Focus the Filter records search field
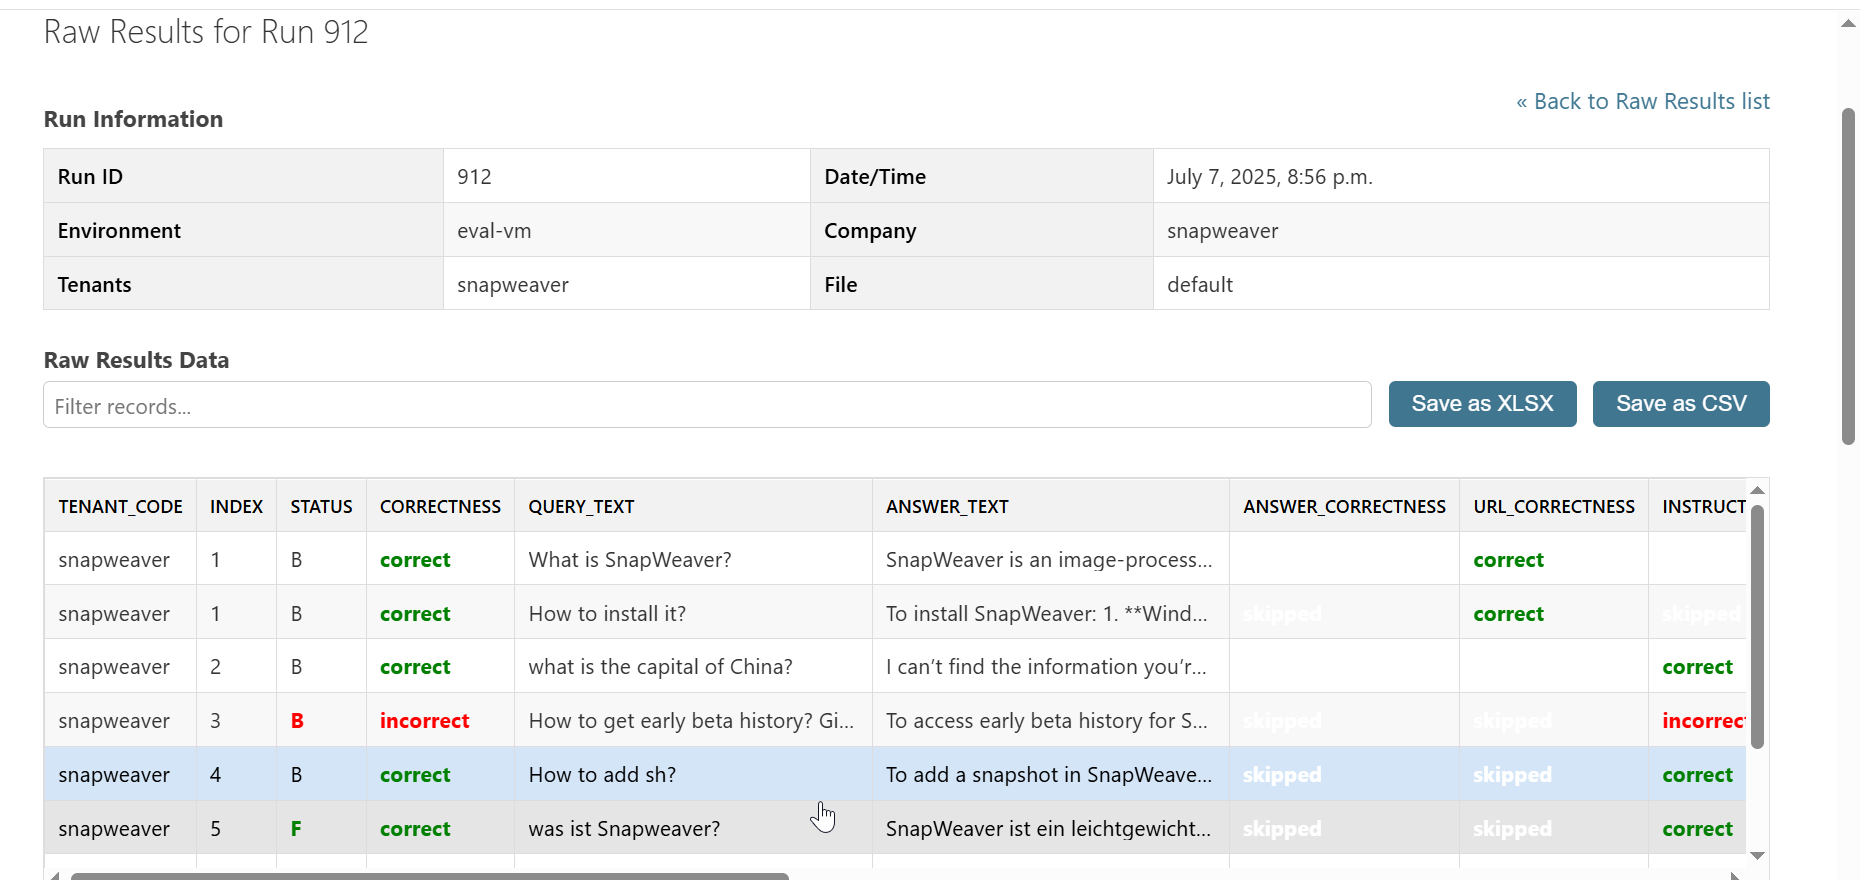 coord(707,405)
